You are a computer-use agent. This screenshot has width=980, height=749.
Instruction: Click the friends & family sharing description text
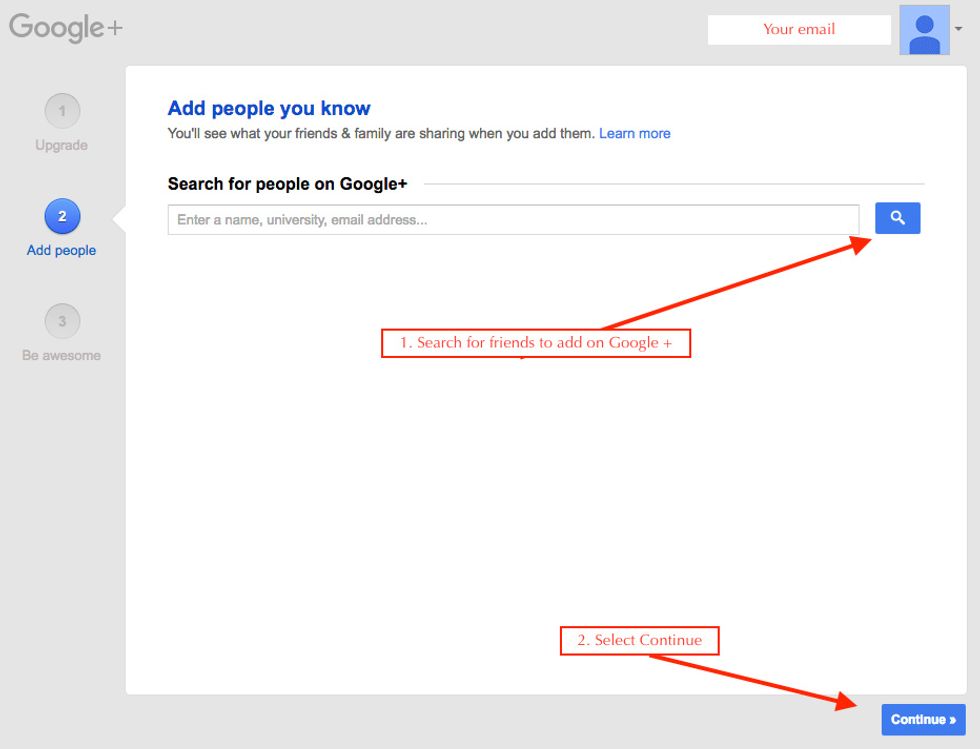coord(381,133)
